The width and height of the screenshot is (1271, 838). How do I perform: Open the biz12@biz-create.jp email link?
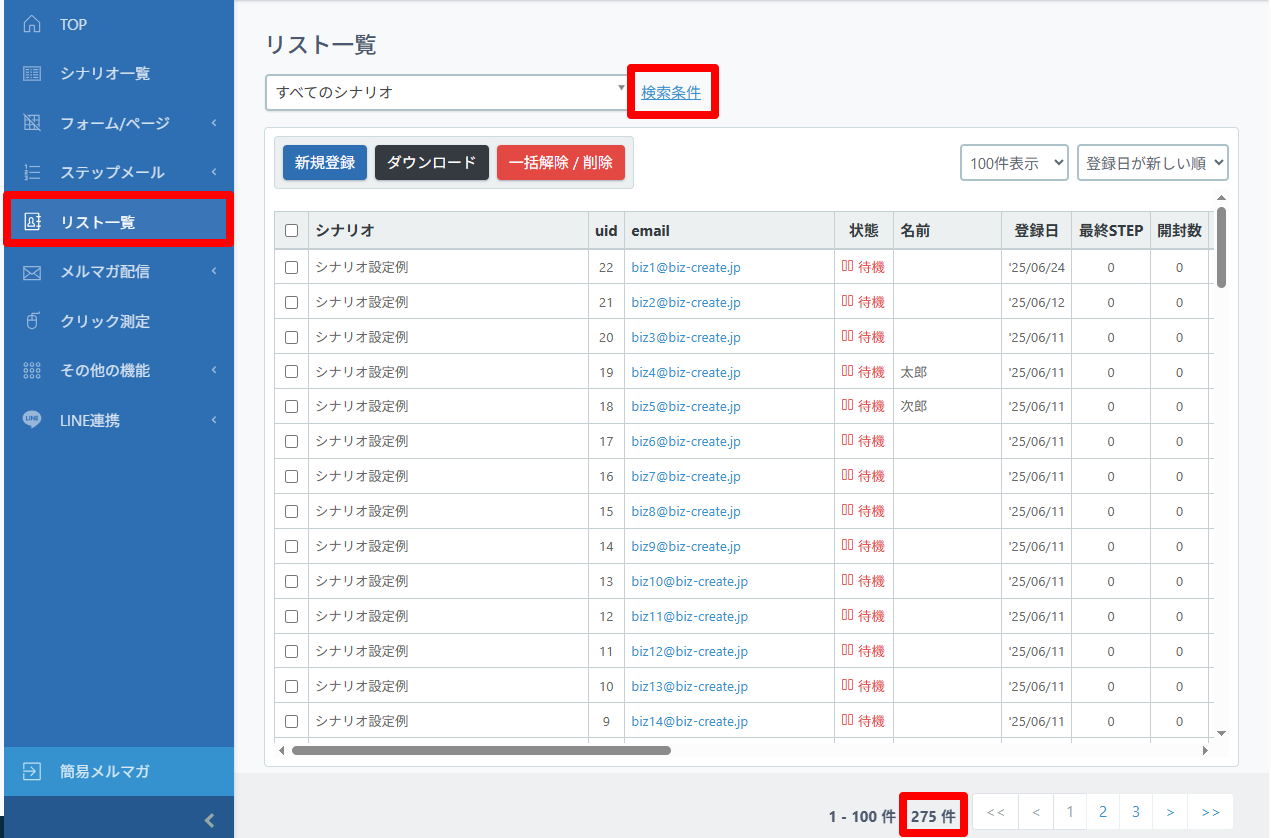pyautogui.click(x=690, y=651)
